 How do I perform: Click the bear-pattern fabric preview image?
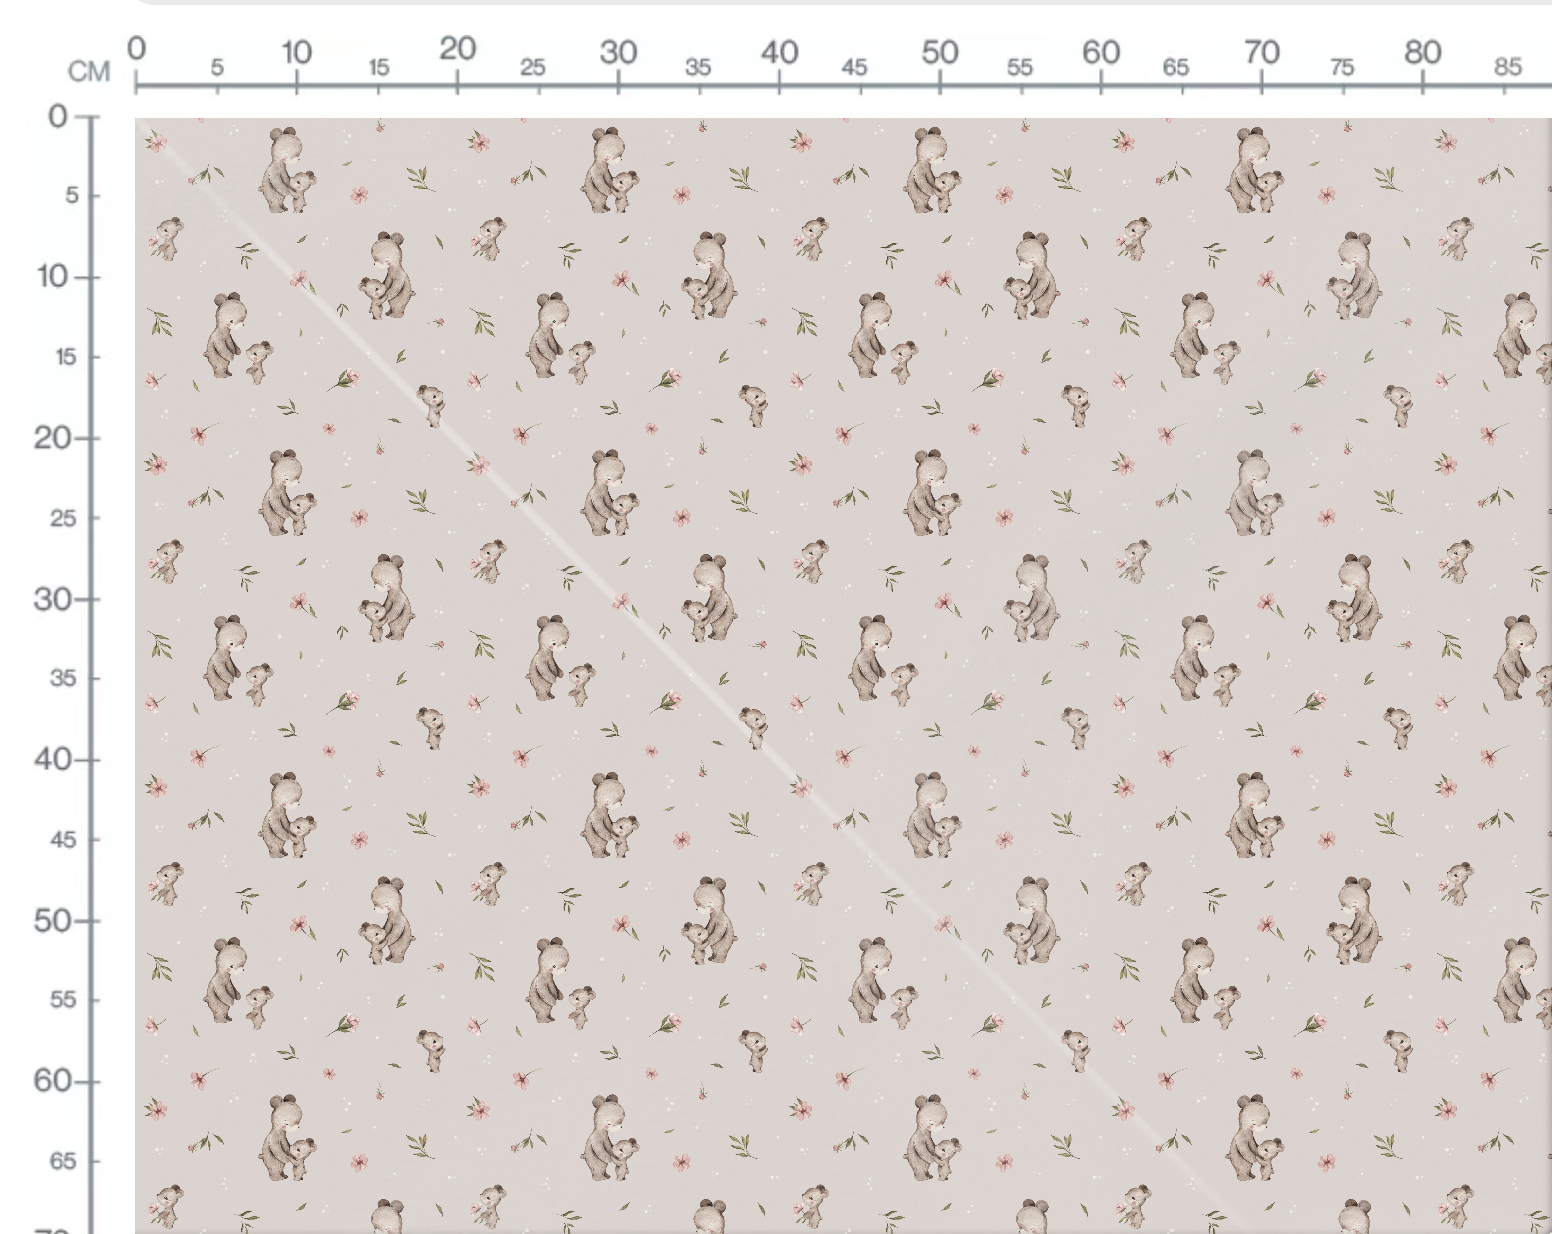[843, 675]
